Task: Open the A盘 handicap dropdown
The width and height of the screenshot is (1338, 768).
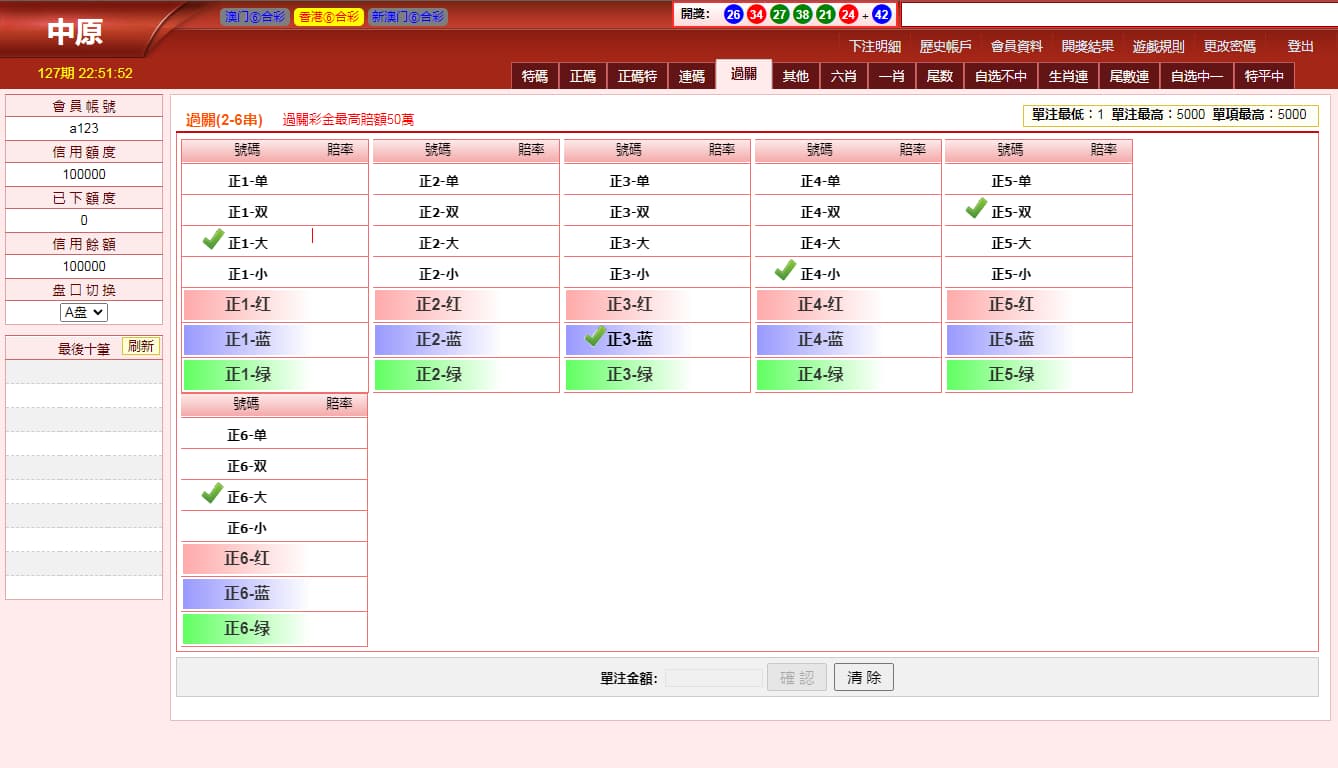Action: click(84, 312)
